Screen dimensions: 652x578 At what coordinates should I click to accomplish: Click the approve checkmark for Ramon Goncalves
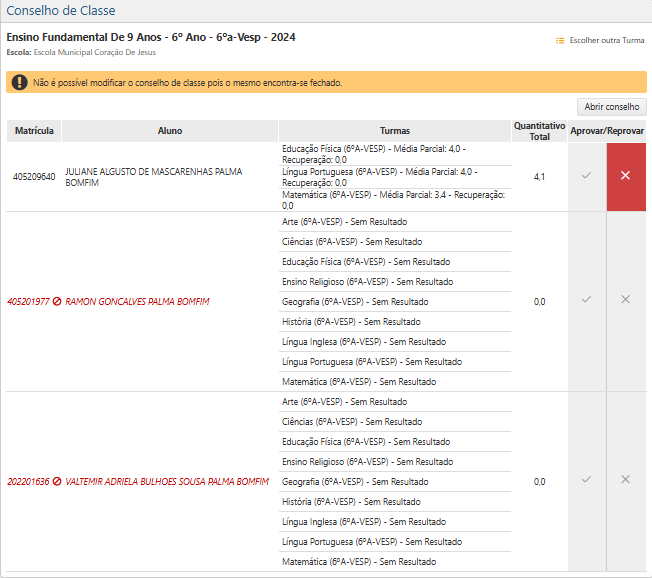click(586, 300)
